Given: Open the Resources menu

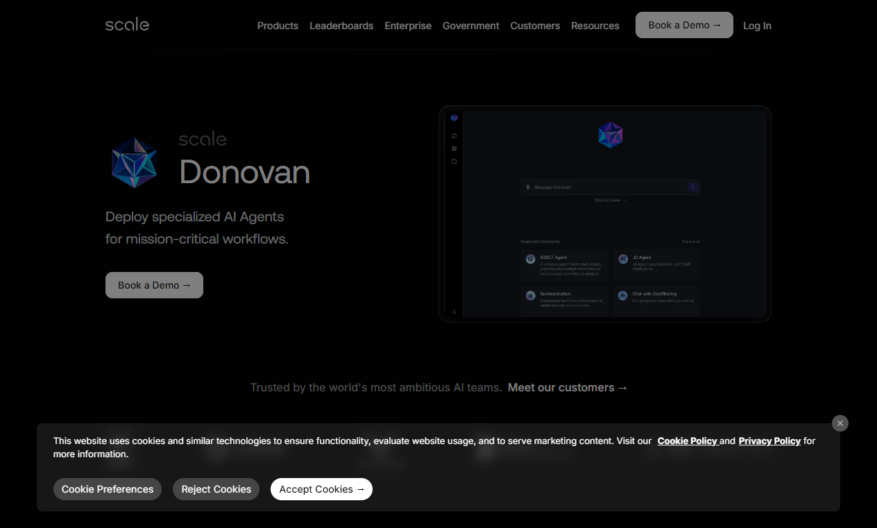Looking at the screenshot, I should 595,26.
